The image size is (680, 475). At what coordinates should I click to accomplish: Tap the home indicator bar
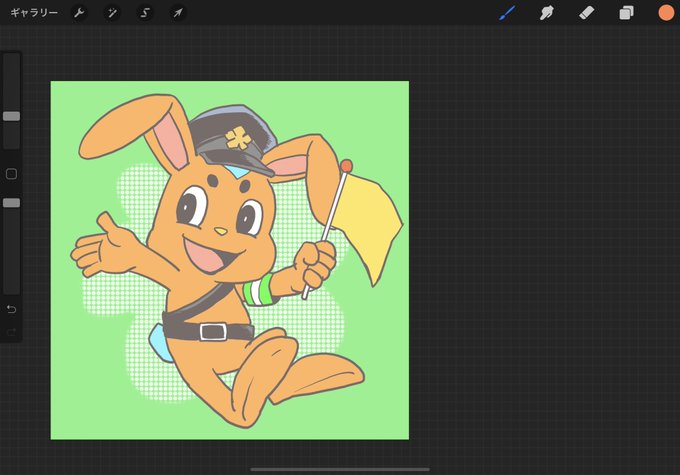pos(340,469)
